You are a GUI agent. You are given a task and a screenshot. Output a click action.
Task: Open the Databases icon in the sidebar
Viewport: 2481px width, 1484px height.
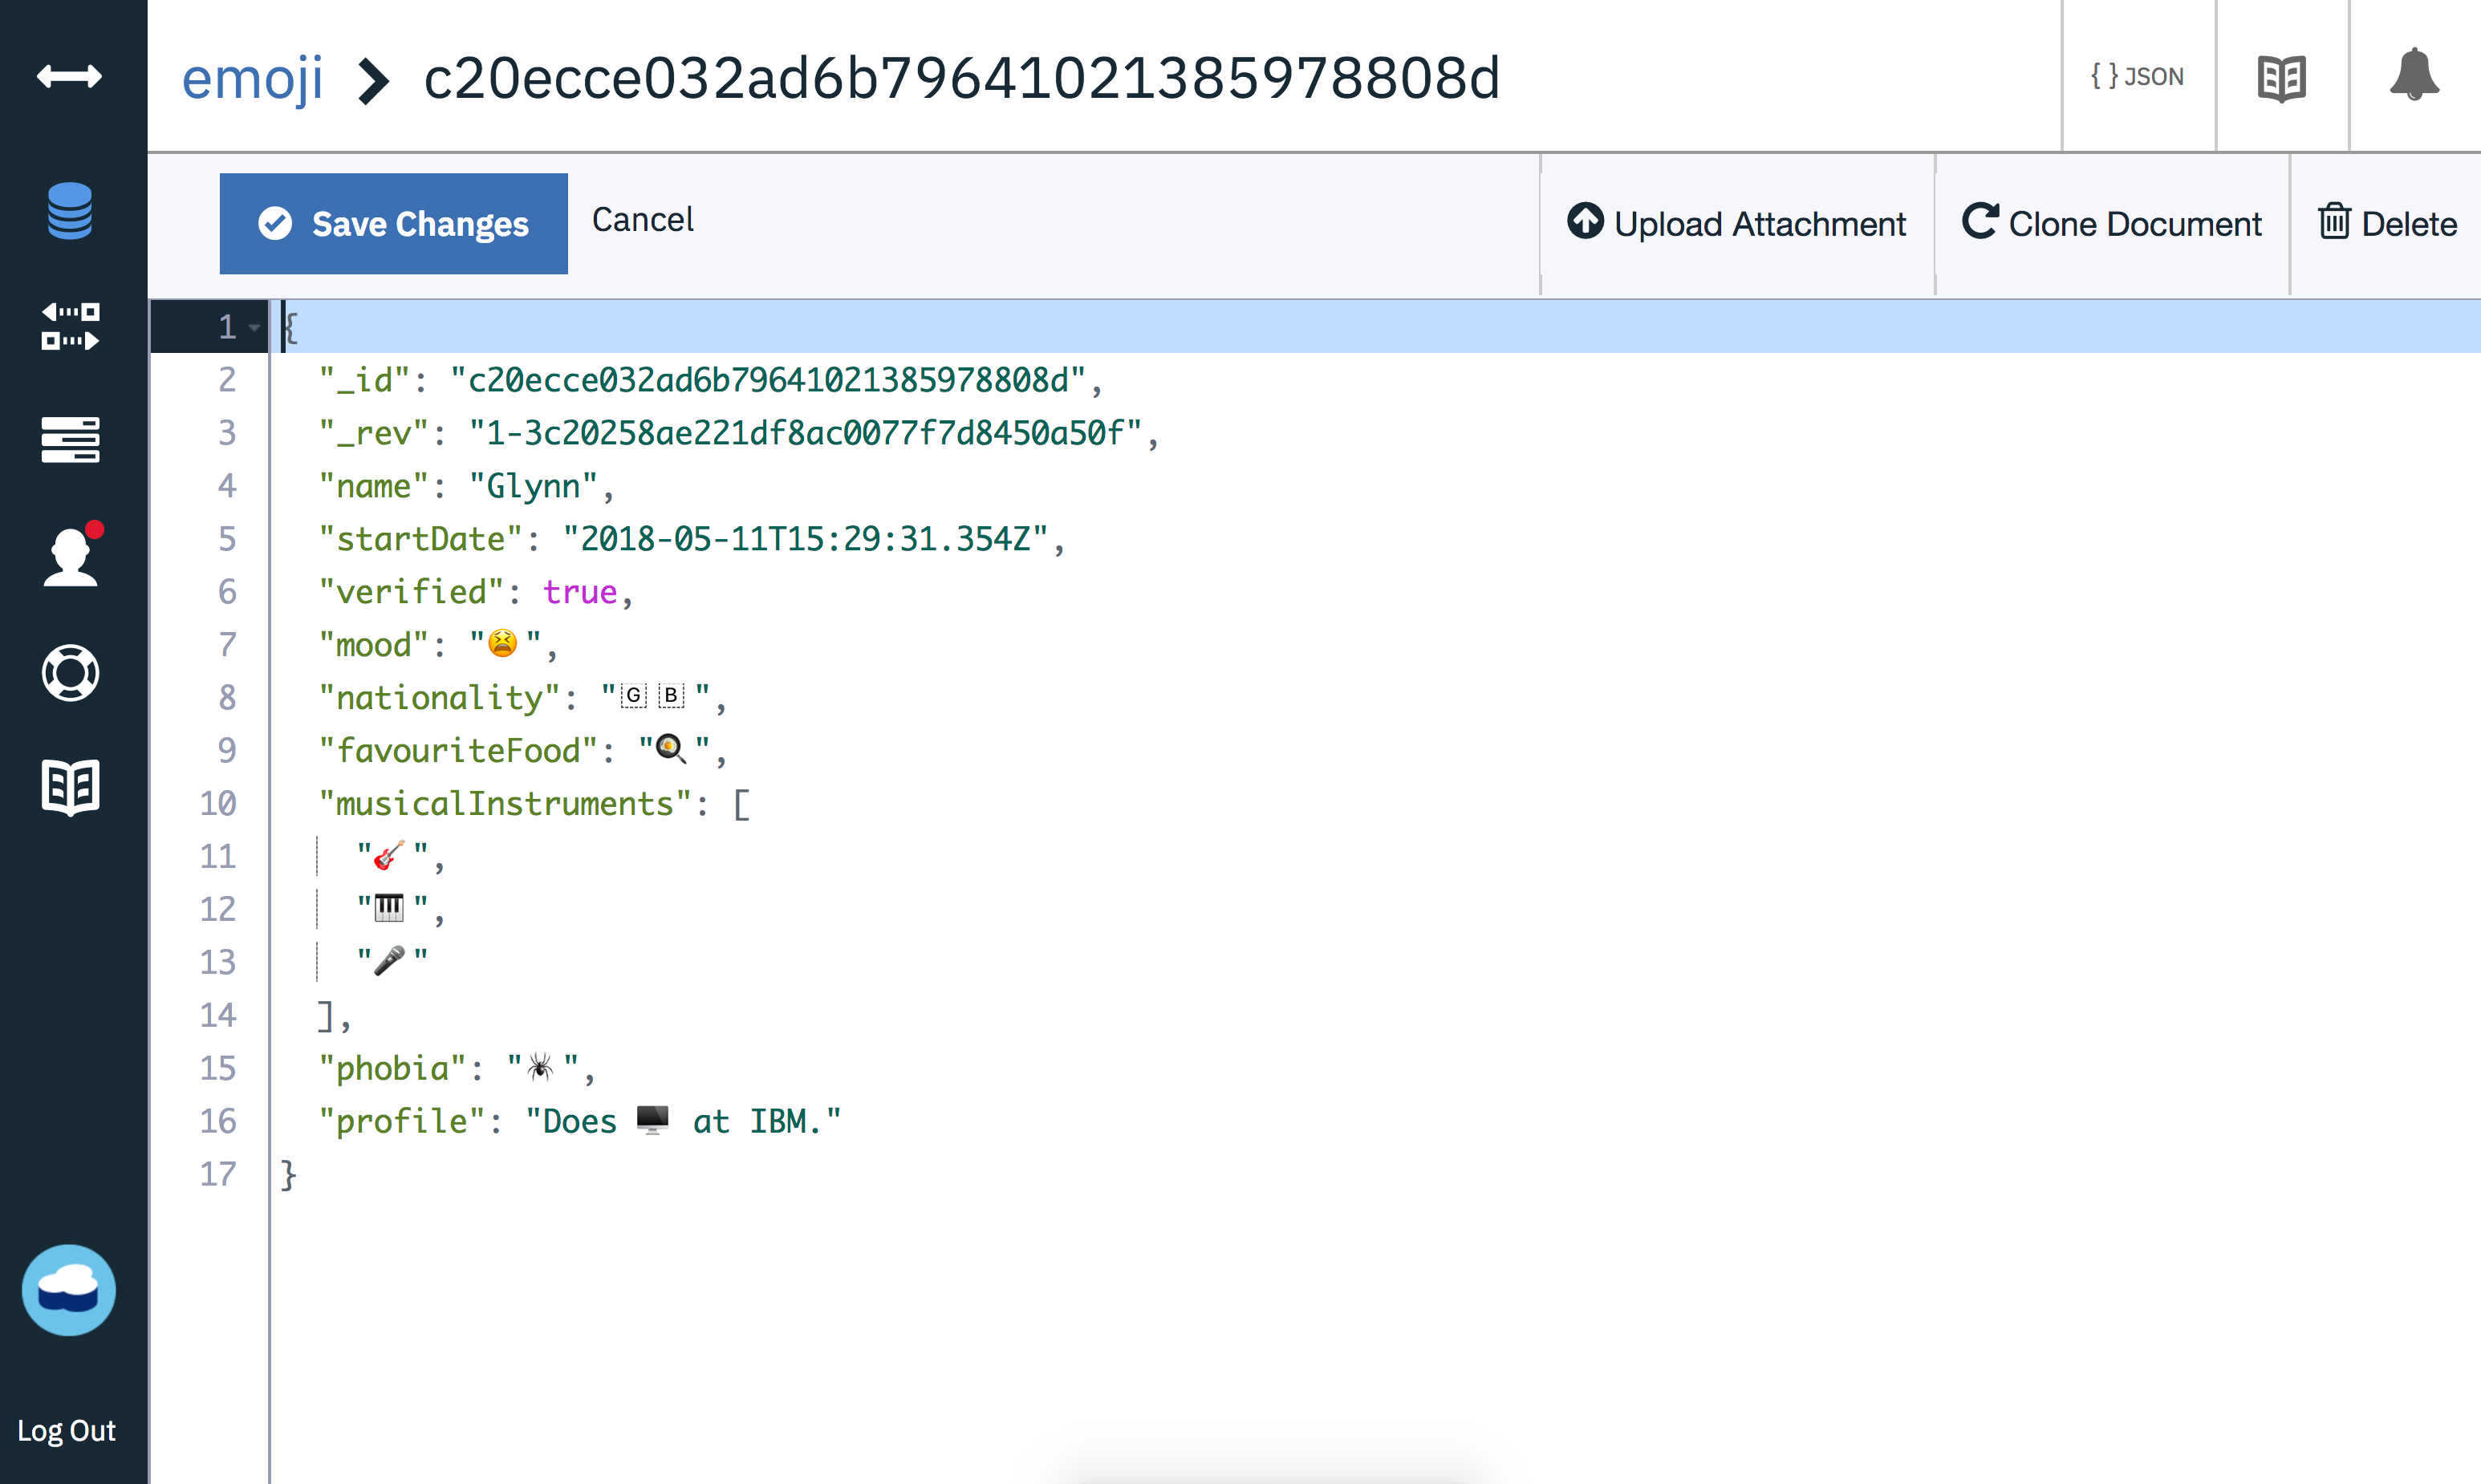tap(70, 211)
